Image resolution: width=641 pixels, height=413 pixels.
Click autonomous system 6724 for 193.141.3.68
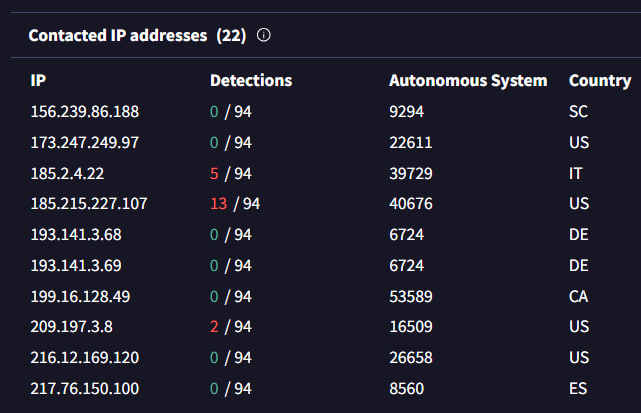point(406,235)
